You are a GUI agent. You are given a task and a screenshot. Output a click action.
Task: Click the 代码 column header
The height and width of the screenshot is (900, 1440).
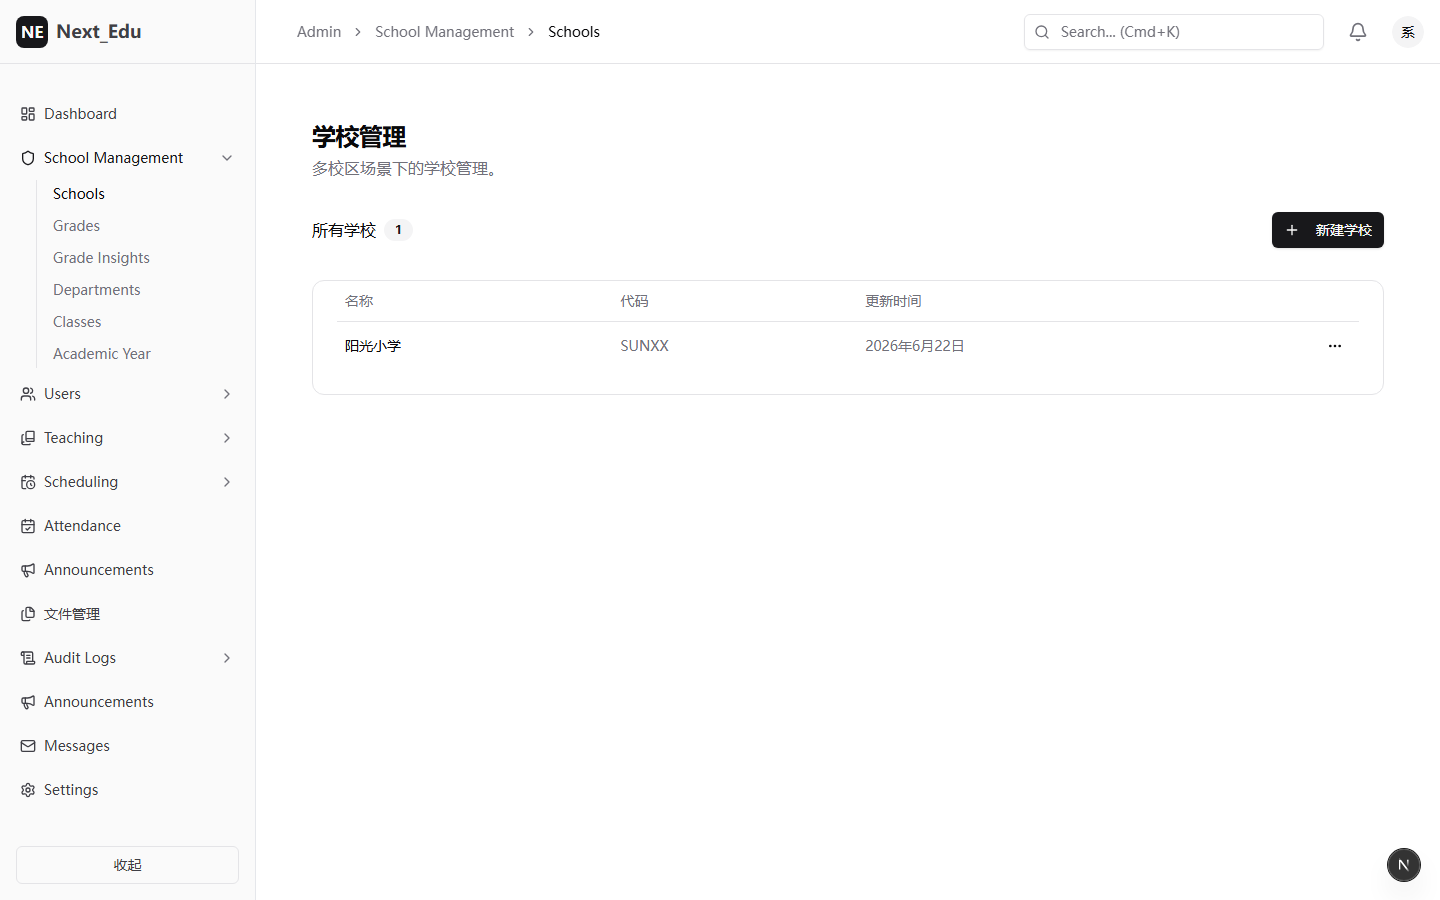point(634,301)
